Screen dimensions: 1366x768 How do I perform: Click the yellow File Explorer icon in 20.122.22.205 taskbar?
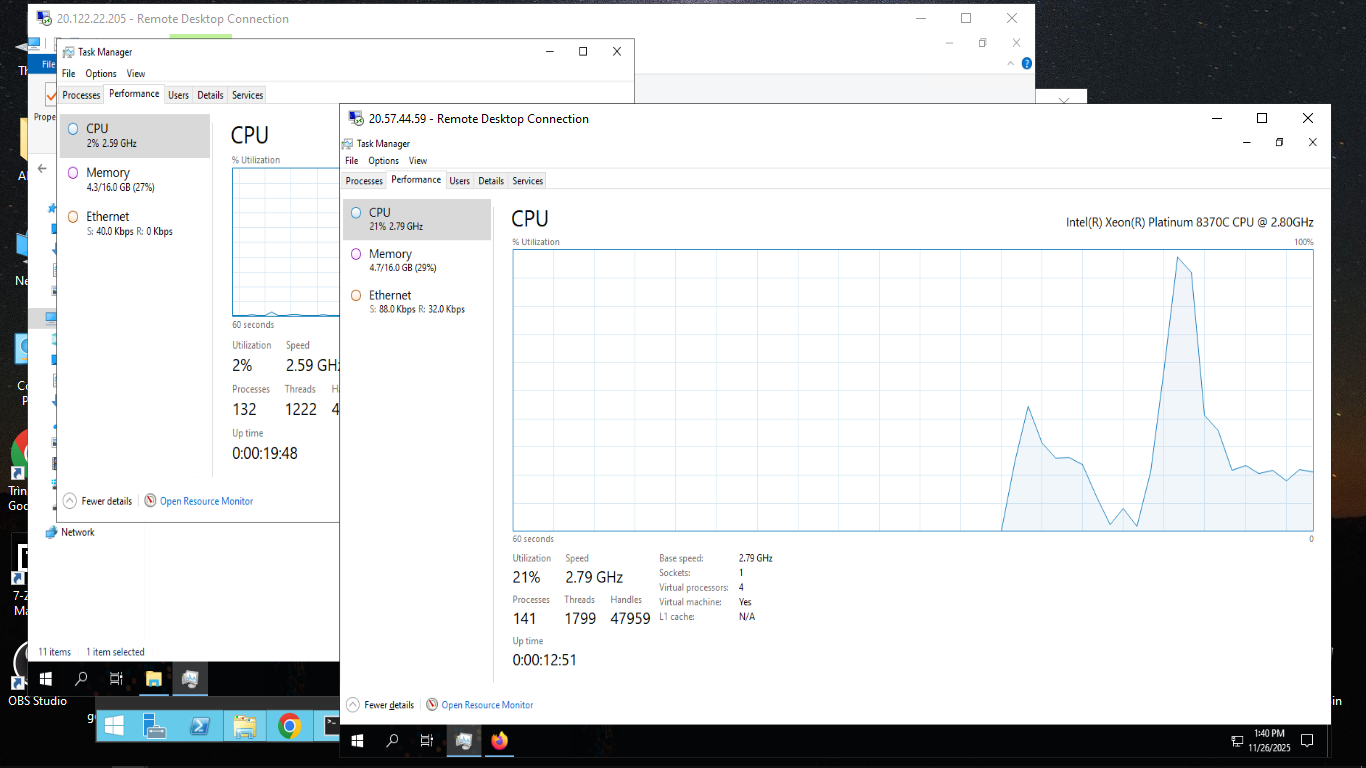tap(153, 679)
